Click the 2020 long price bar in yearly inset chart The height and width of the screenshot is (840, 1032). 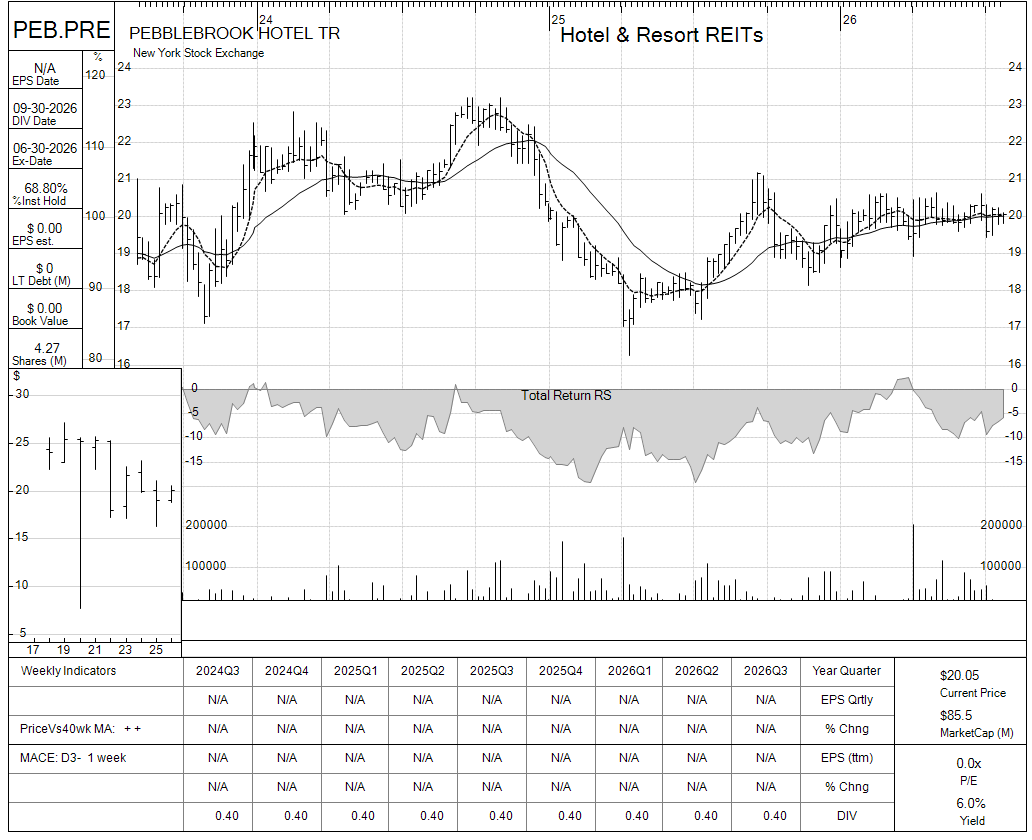80,523
